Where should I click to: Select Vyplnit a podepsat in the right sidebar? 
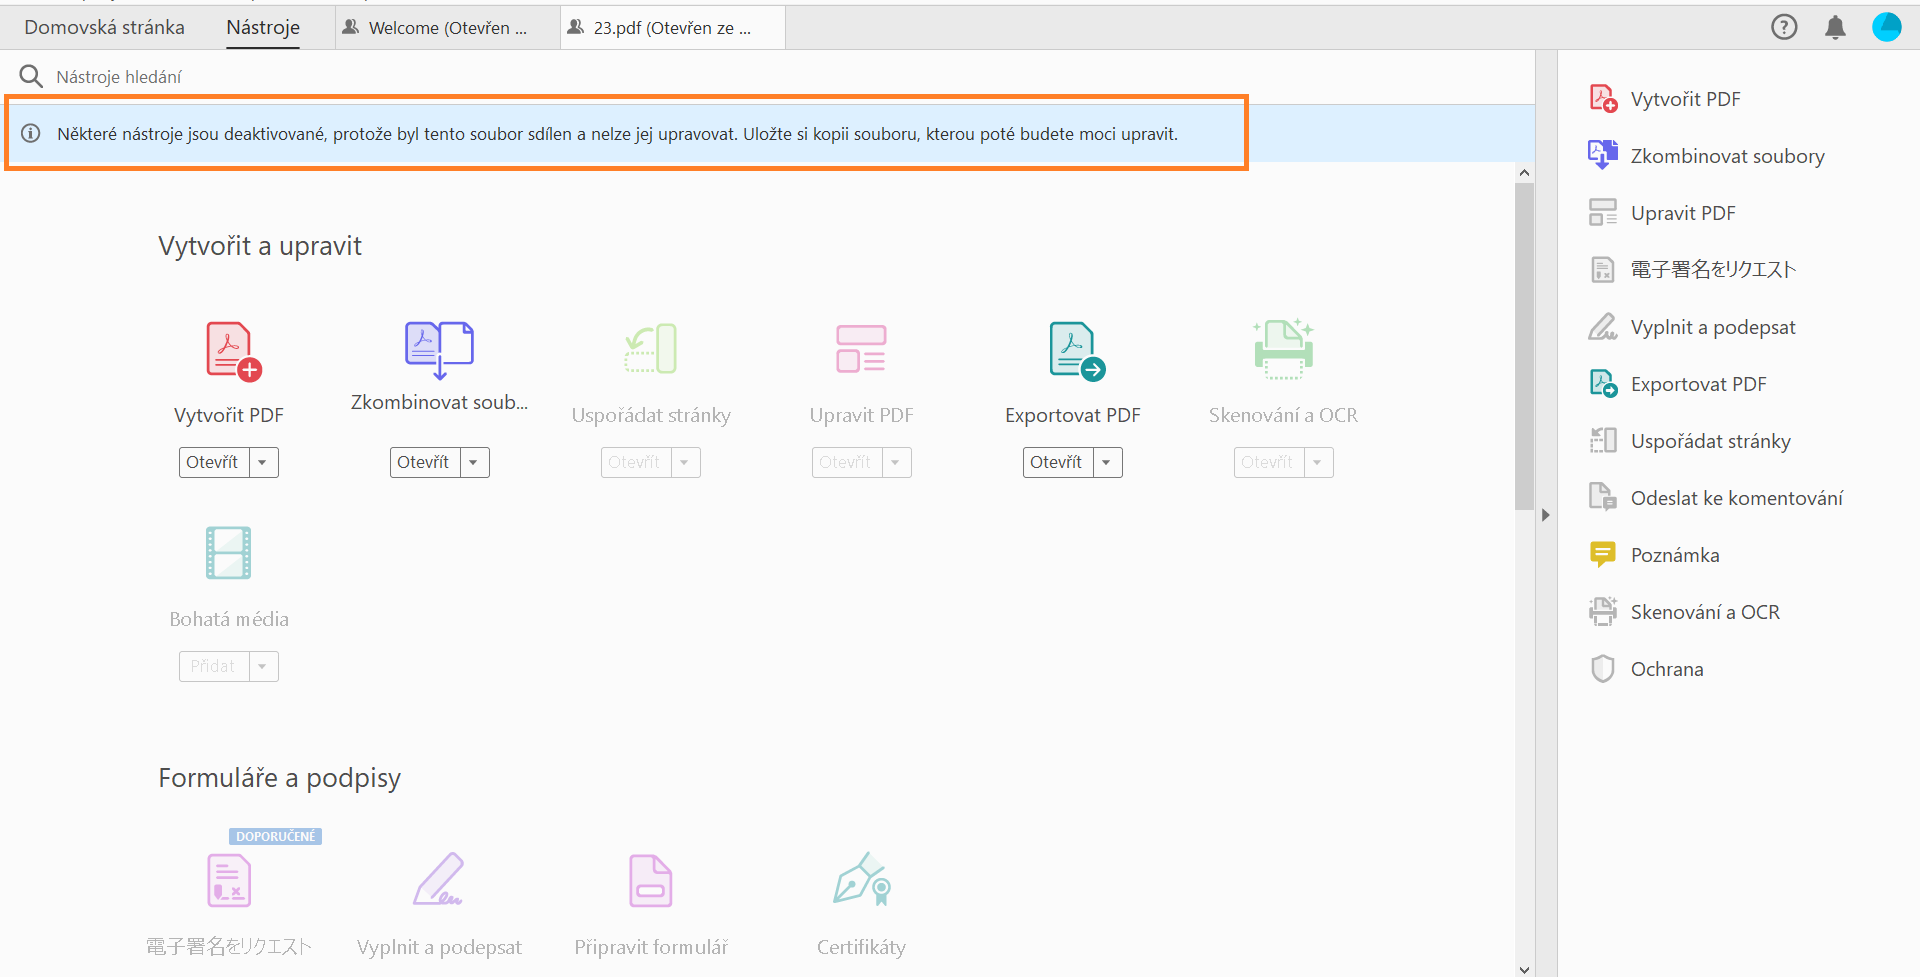click(x=1693, y=327)
